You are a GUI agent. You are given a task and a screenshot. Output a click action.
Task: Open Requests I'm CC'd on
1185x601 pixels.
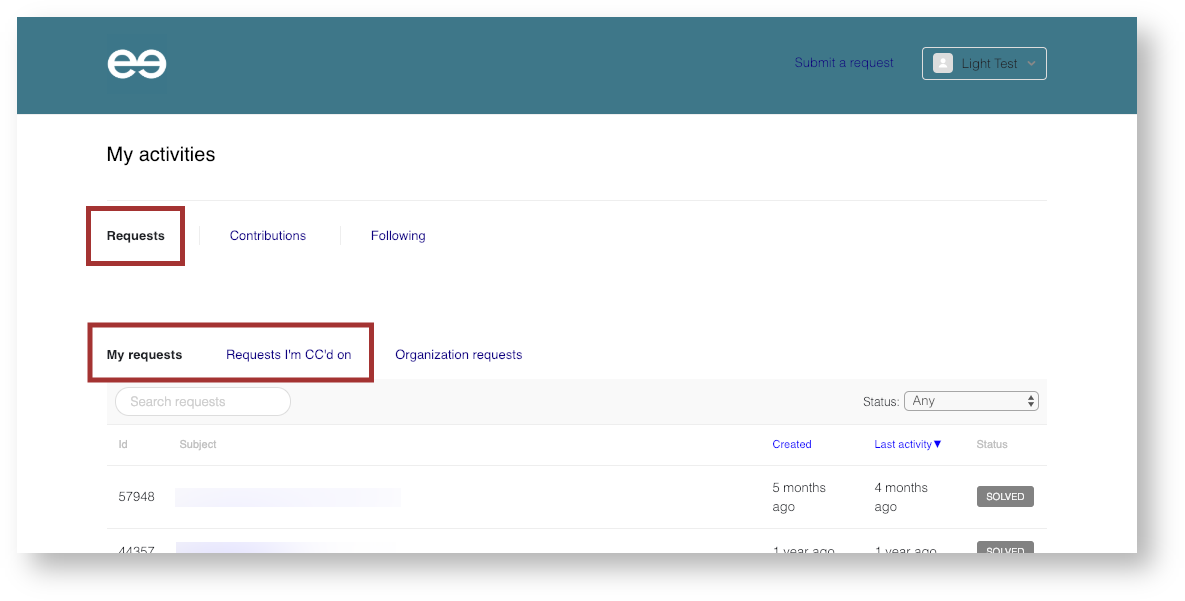point(288,355)
